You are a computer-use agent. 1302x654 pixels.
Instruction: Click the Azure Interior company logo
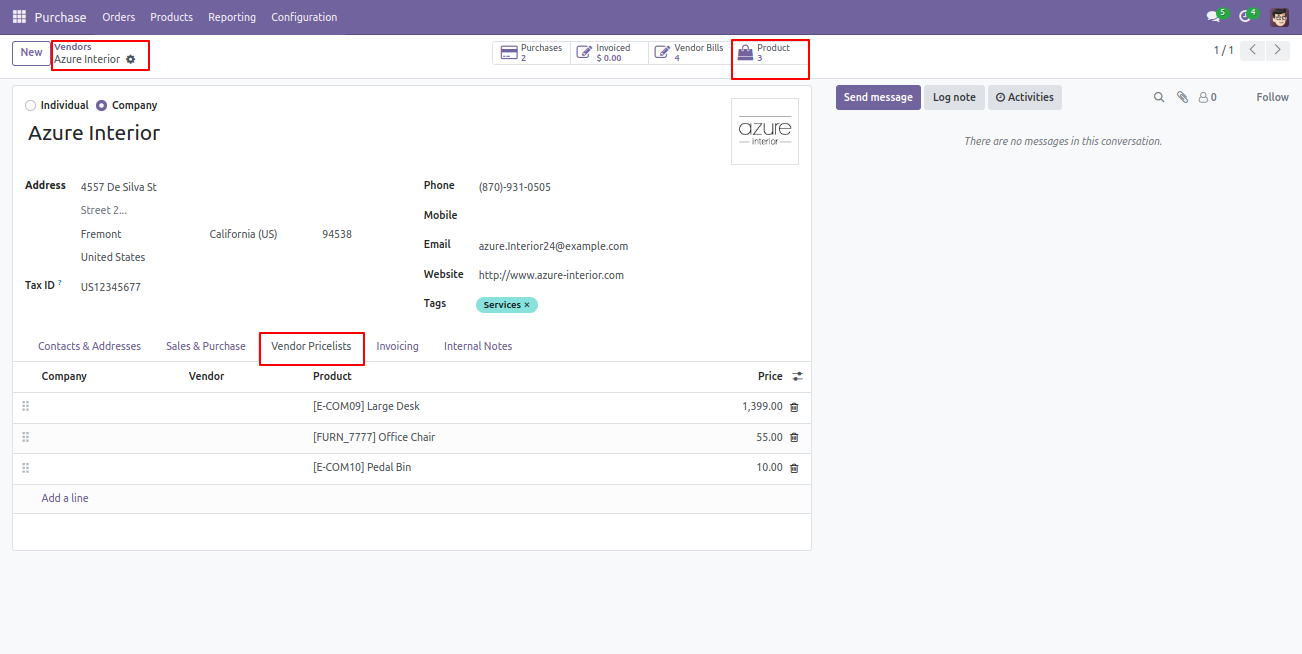pyautogui.click(x=765, y=131)
